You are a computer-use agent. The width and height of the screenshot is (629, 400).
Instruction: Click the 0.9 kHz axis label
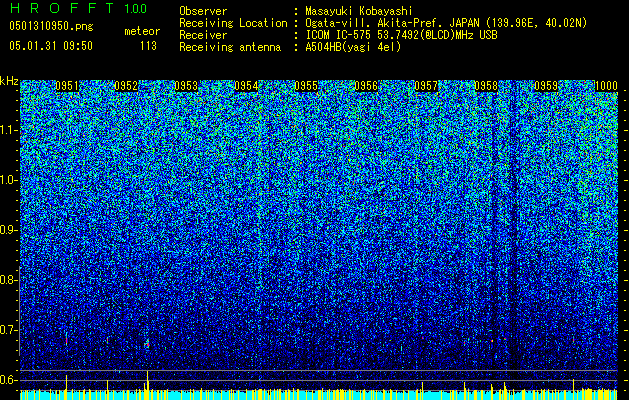coord(7,230)
